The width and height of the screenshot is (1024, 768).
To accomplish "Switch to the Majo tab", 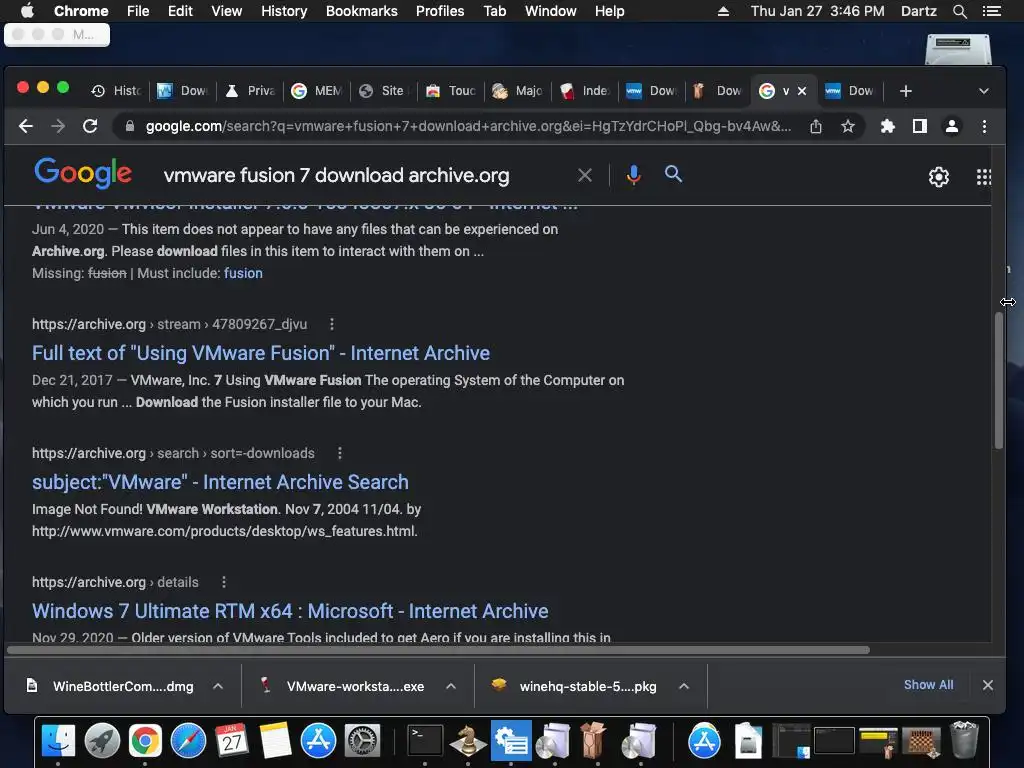I will coord(518,91).
